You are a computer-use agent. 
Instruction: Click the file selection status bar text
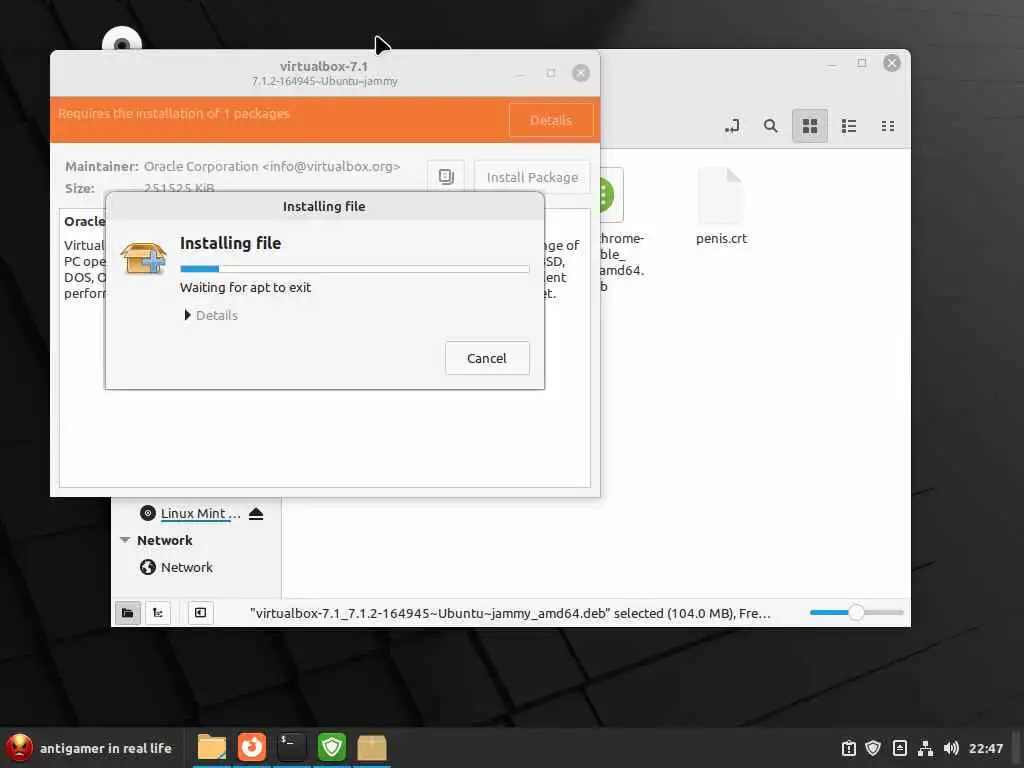click(510, 613)
